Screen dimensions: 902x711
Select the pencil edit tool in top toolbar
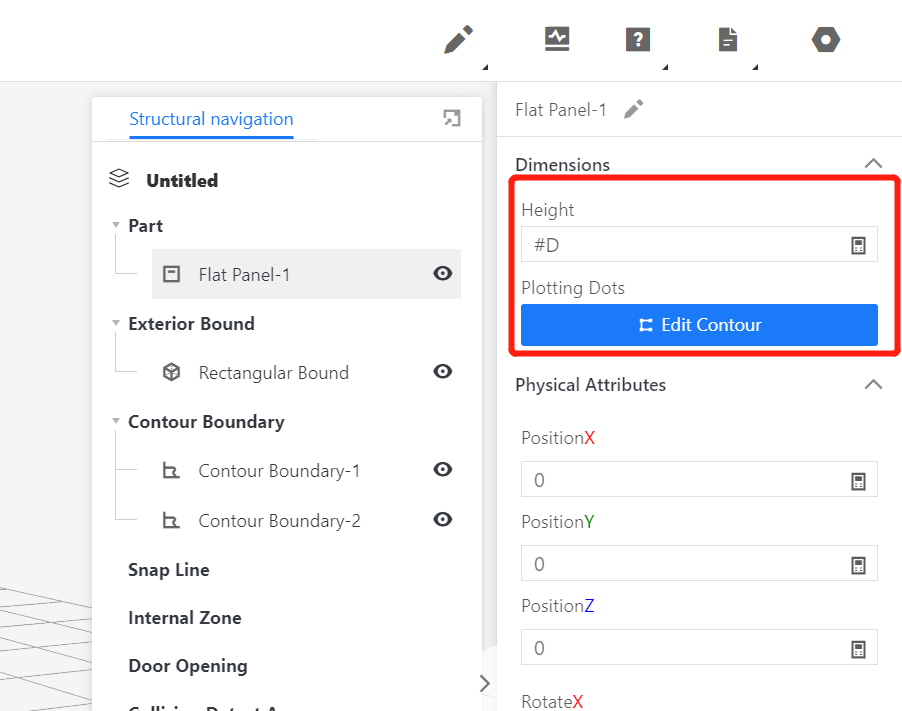click(x=458, y=40)
